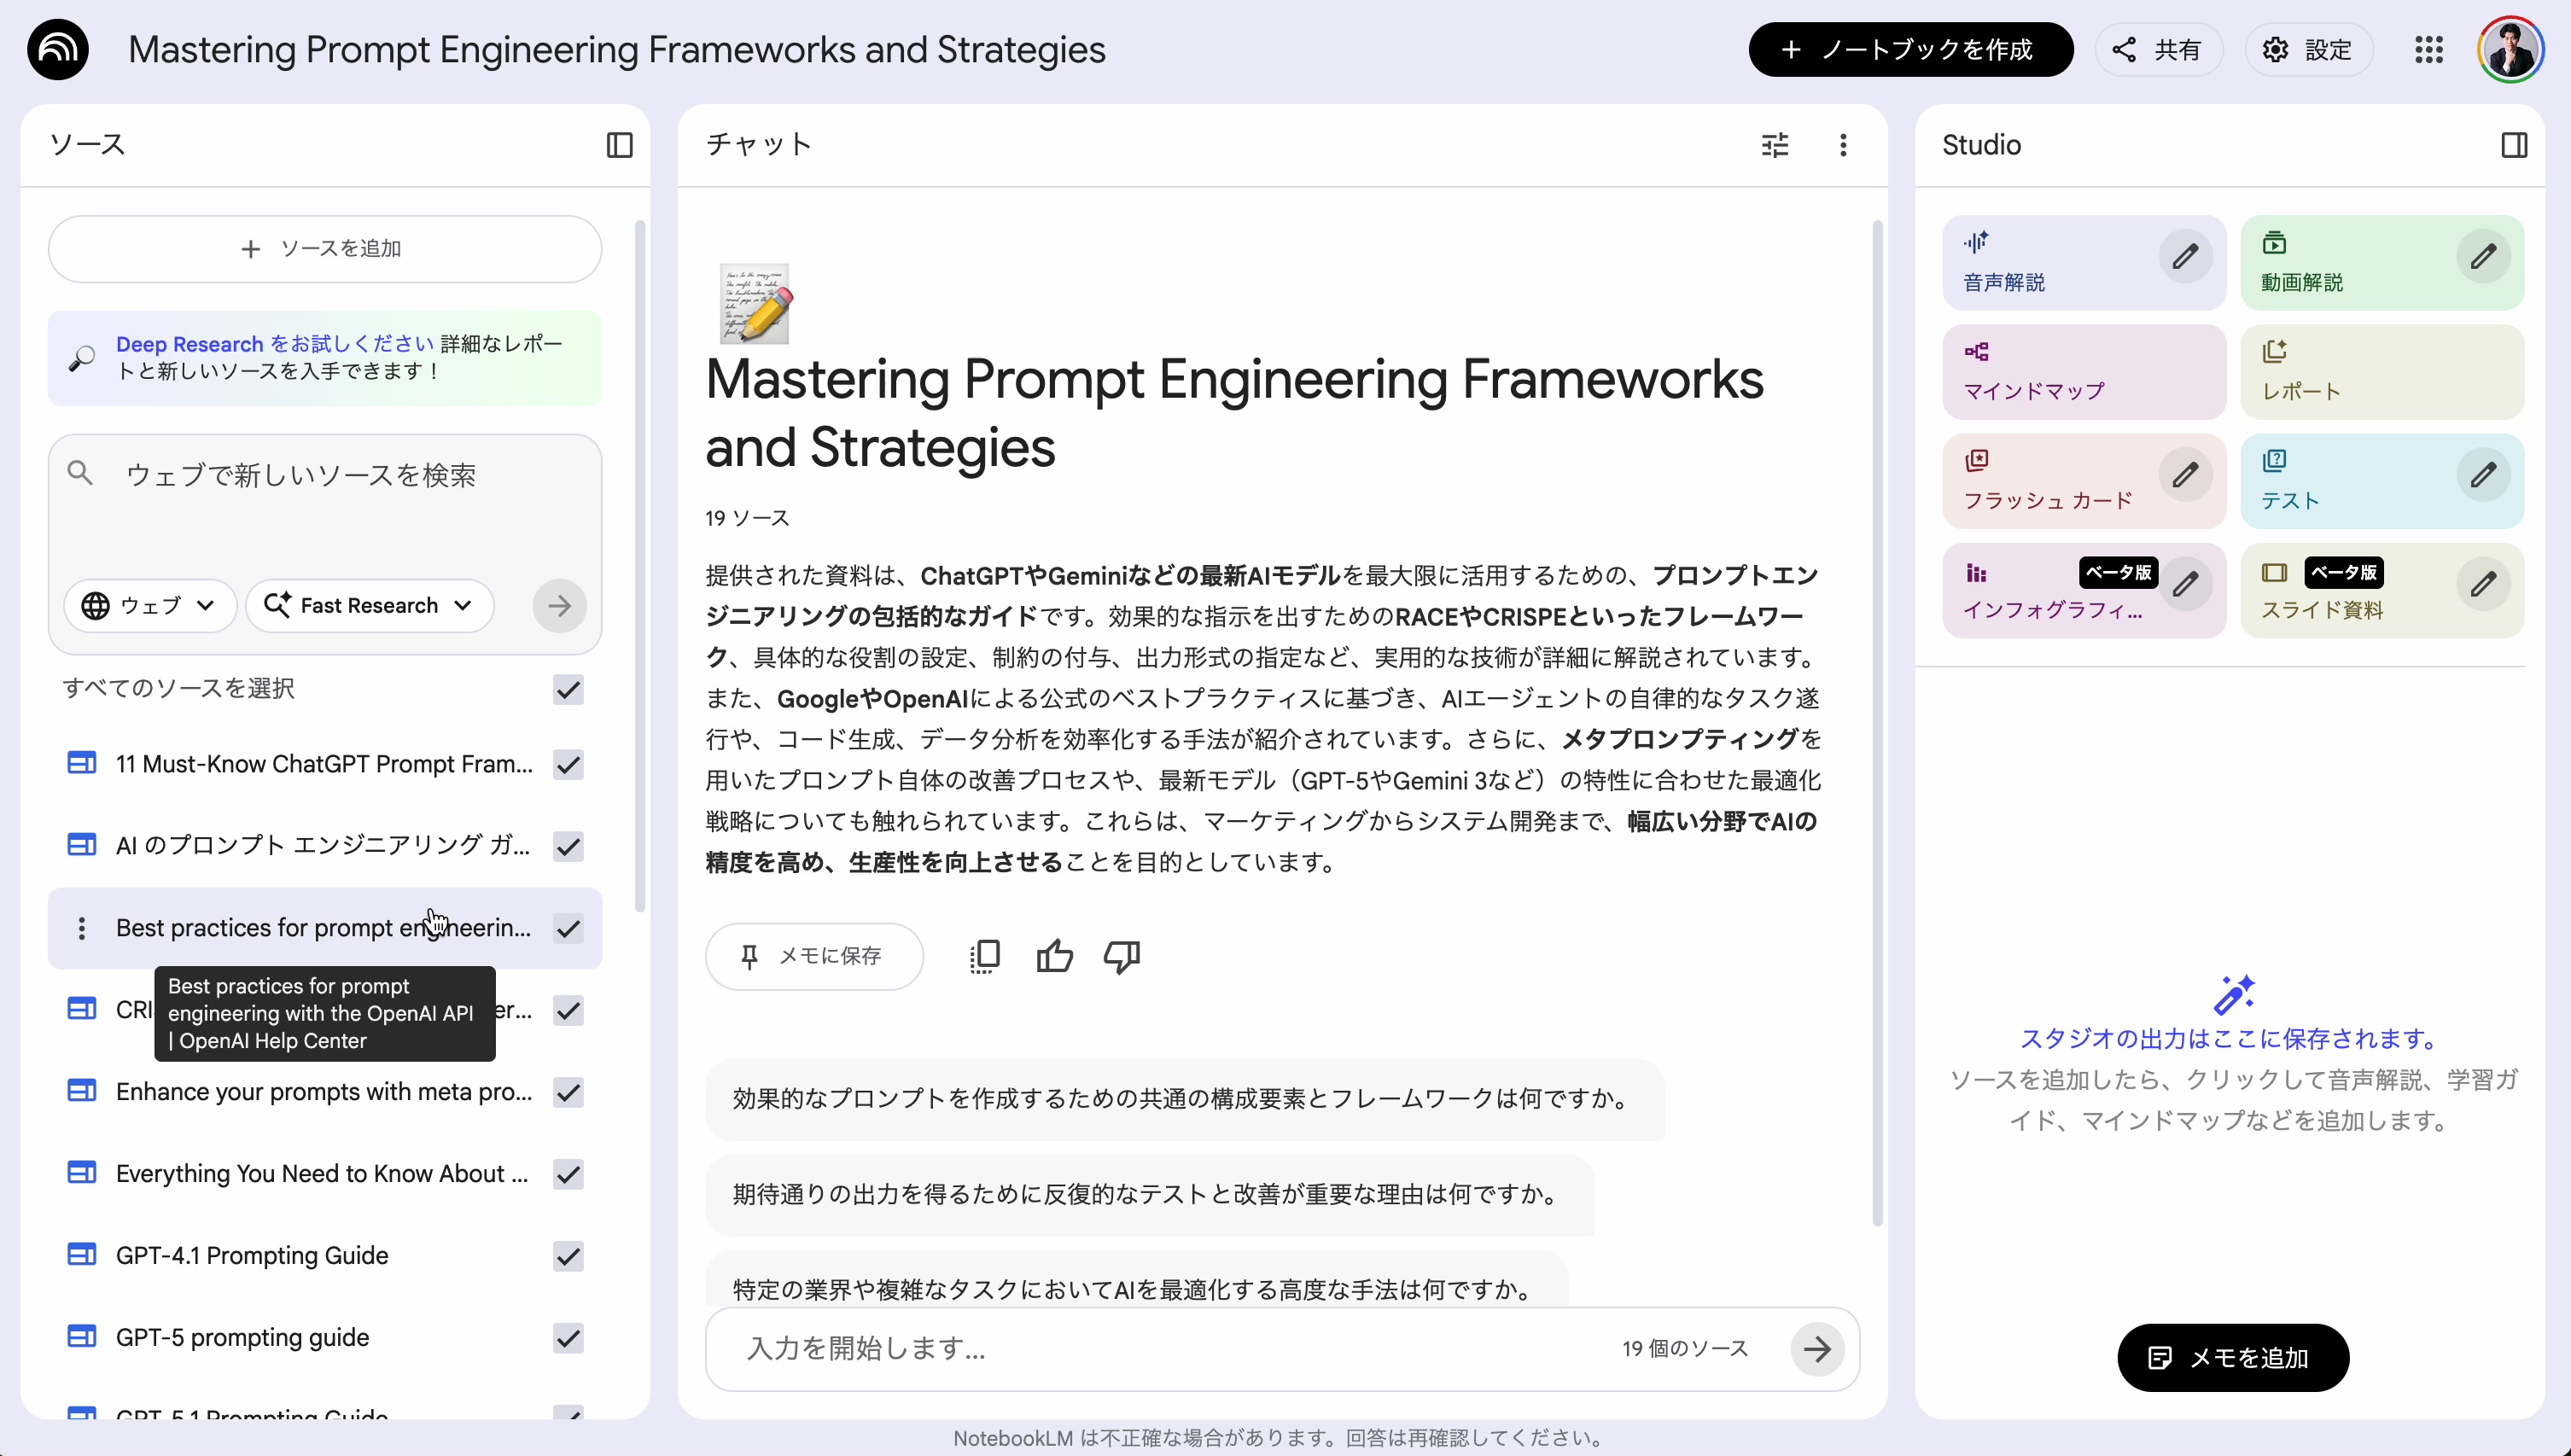The height and width of the screenshot is (1456, 2571).
Task: Uncheck すべてのソースを選択 select all
Action: pyautogui.click(x=567, y=690)
